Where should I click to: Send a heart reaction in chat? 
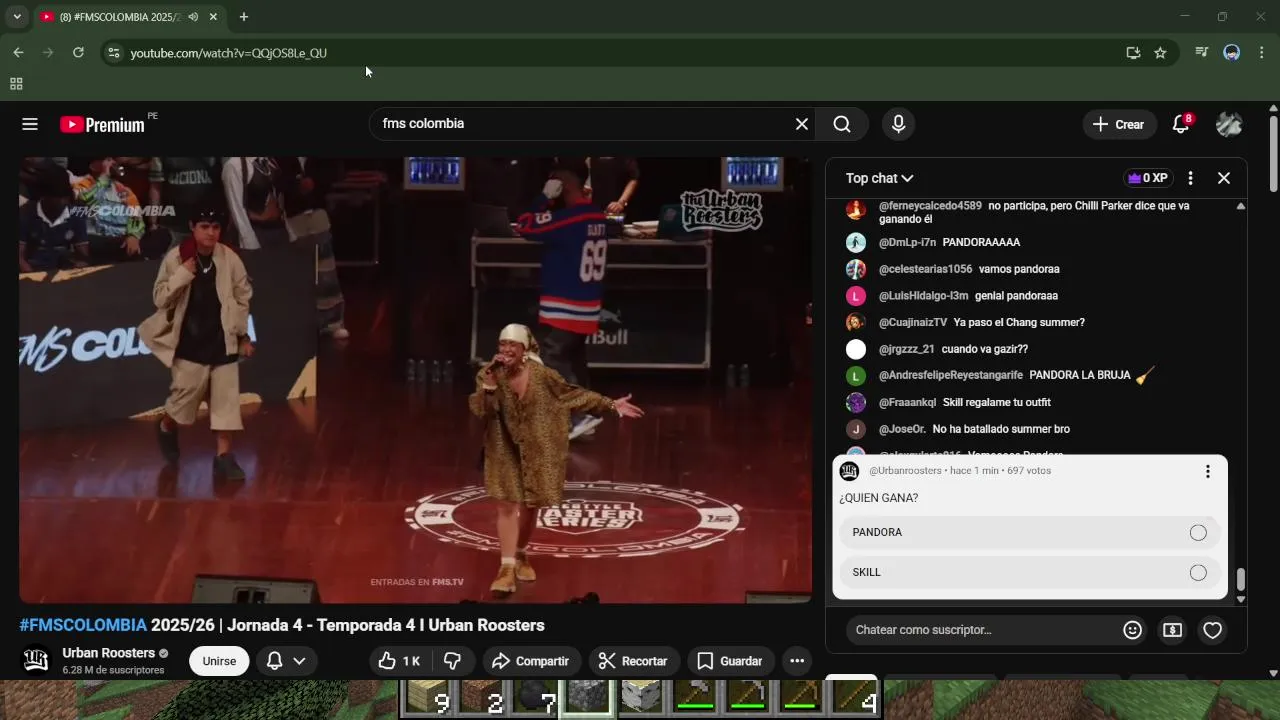(x=1212, y=630)
